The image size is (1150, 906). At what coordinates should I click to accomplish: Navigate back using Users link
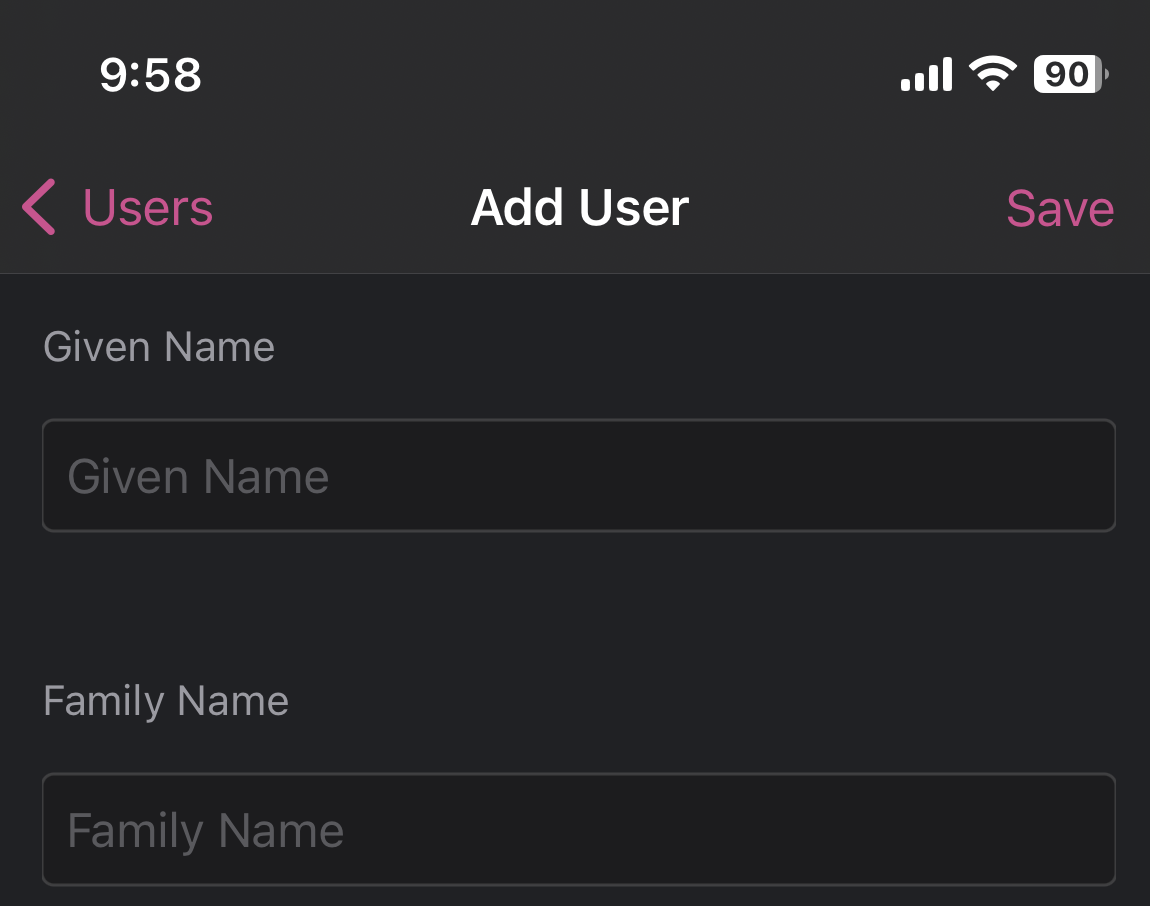click(x=148, y=207)
